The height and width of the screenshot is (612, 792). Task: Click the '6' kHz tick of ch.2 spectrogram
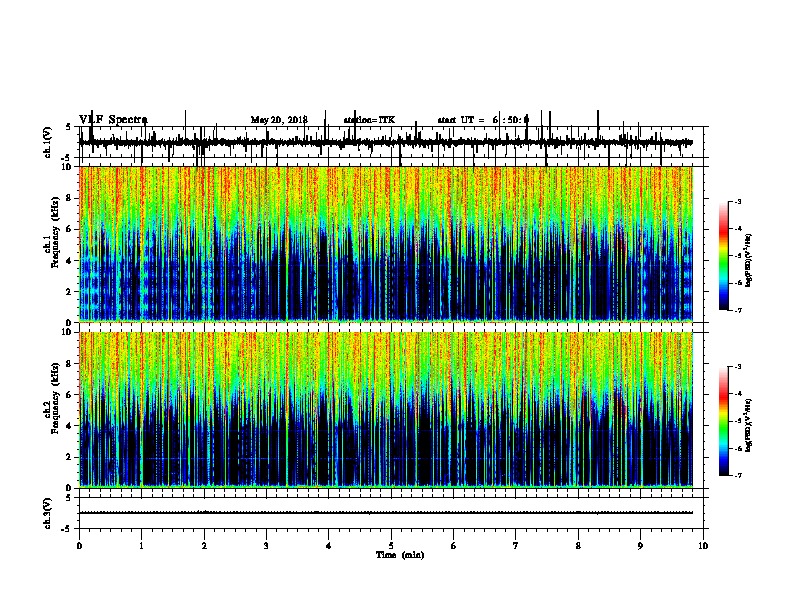coord(69,395)
